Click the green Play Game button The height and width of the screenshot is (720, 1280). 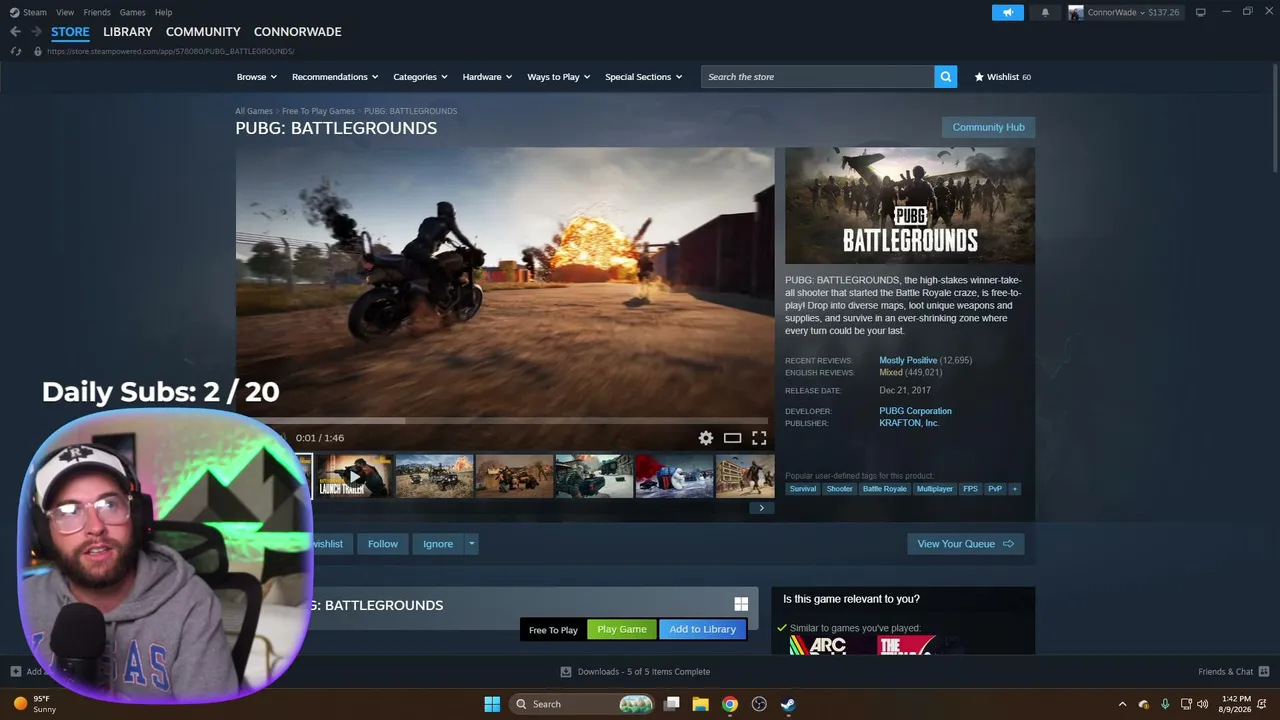pos(622,629)
